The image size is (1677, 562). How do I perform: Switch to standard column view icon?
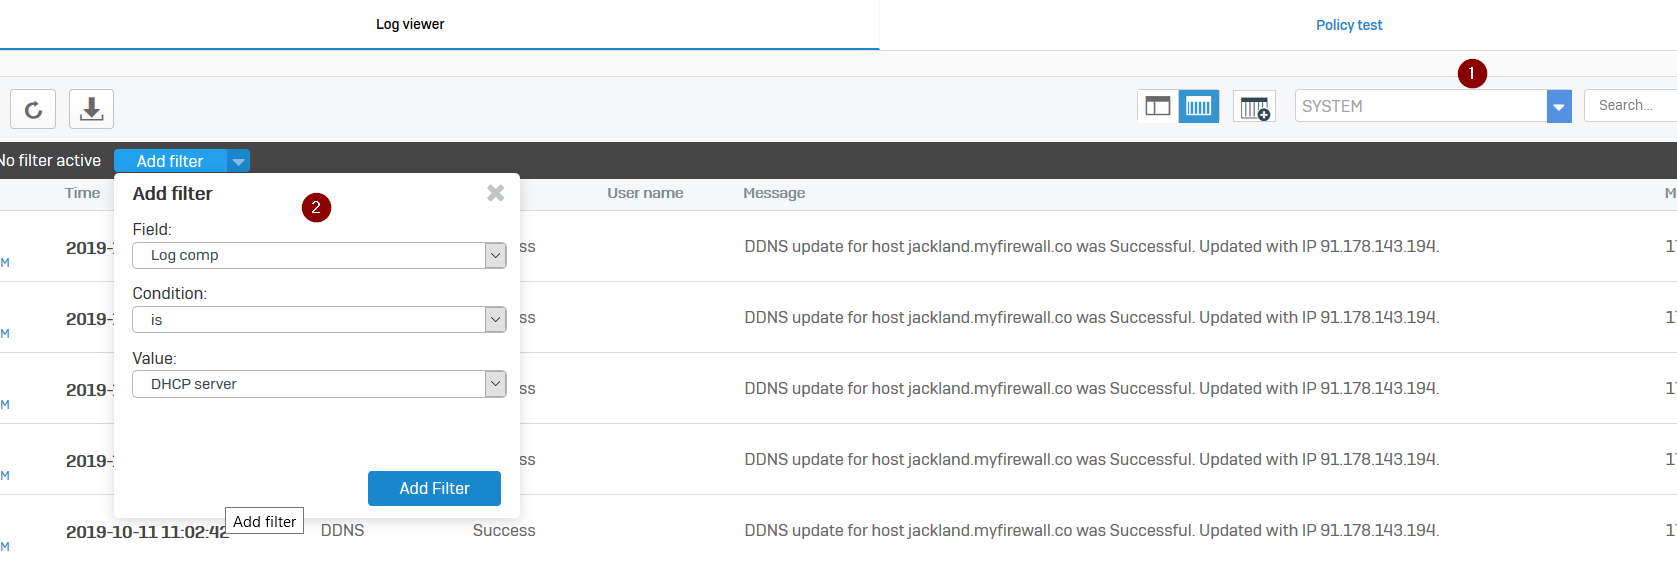[x=1157, y=106]
